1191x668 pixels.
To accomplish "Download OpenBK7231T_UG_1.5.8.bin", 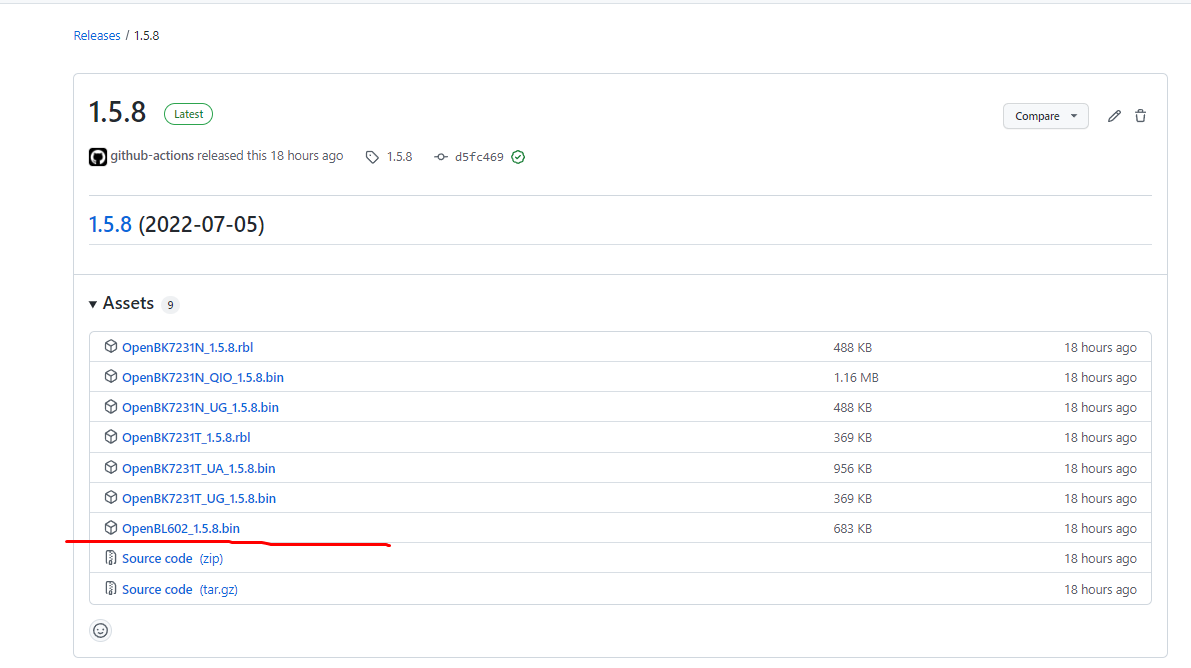I will click(199, 499).
